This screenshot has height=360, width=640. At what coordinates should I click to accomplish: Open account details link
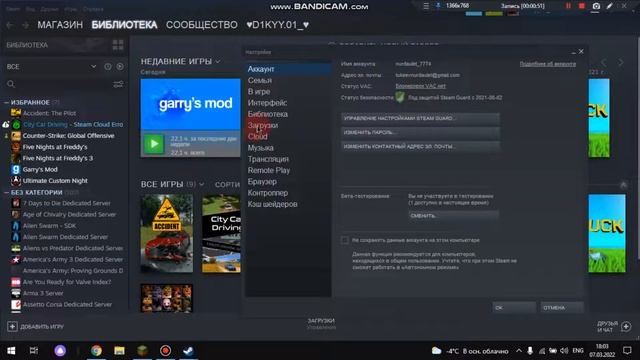click(x=548, y=64)
